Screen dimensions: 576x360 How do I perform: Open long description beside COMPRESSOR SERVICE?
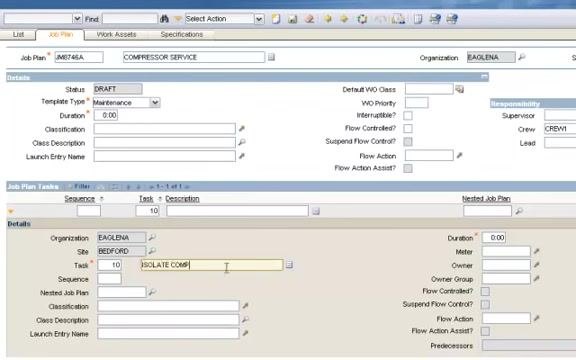(271, 57)
